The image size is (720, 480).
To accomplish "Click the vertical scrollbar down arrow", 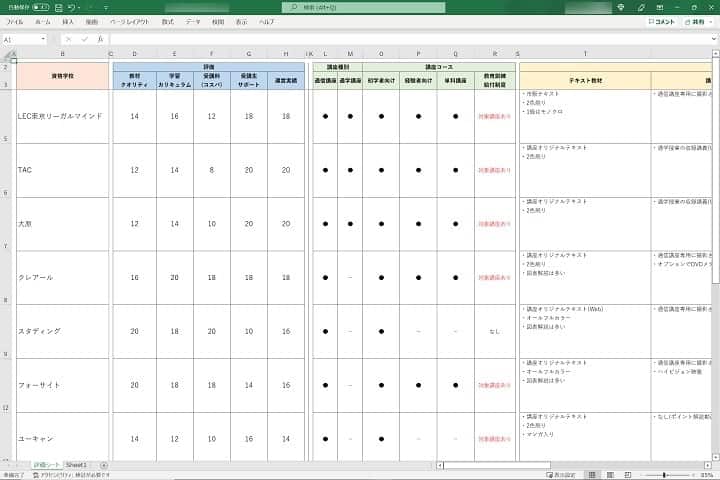I will pyautogui.click(x=715, y=457).
